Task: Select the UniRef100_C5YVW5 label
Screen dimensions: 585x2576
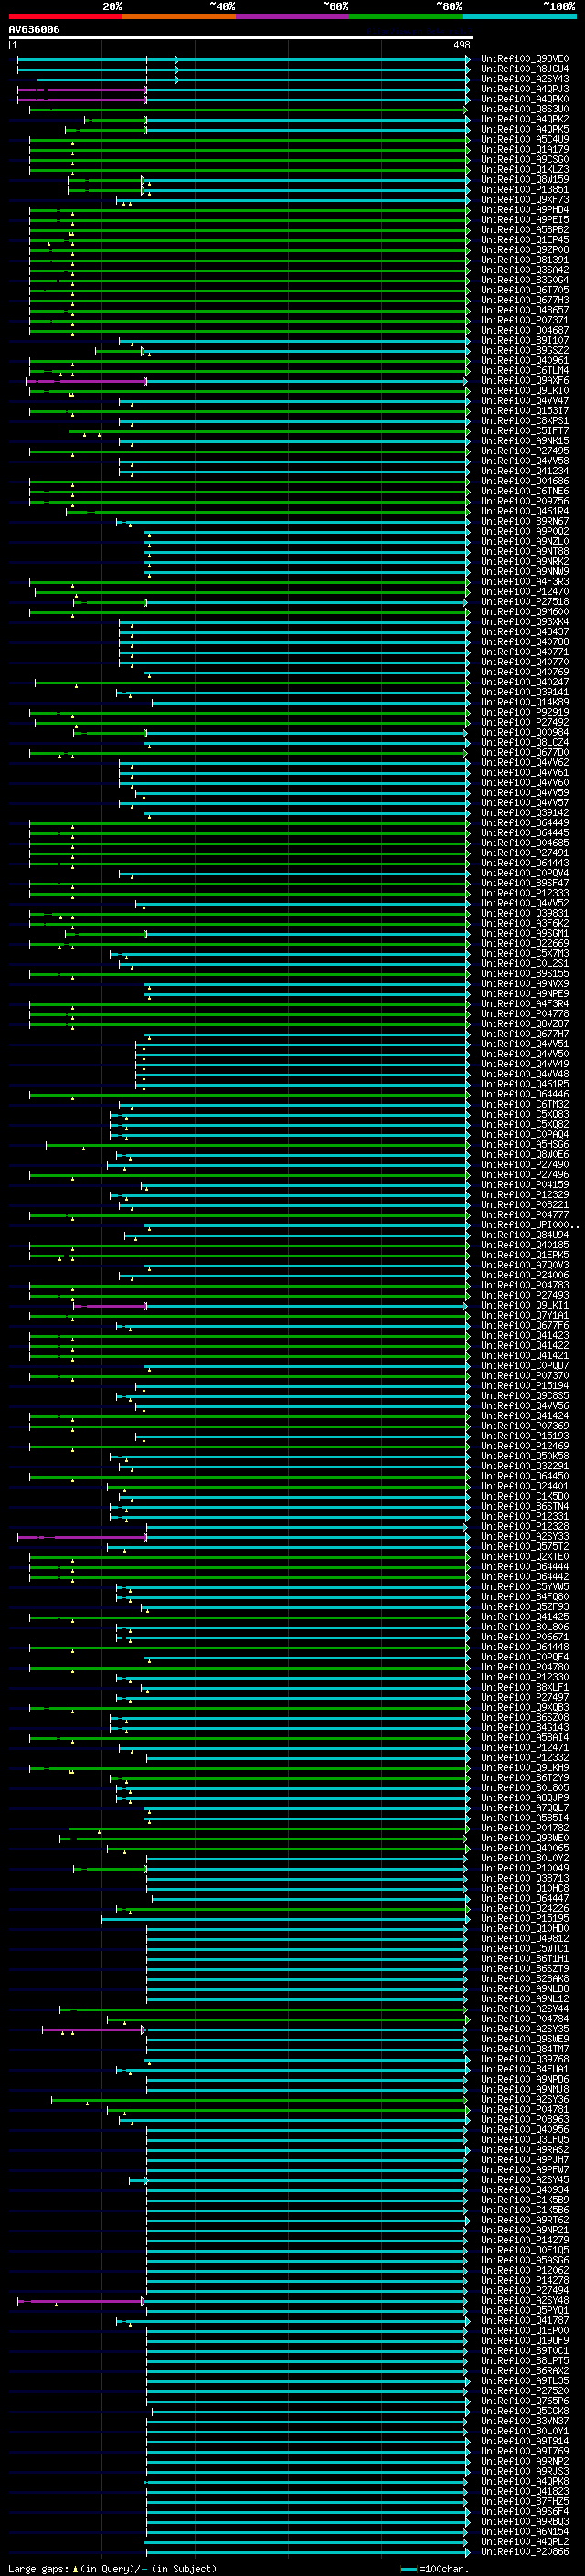Action: pos(524,1587)
